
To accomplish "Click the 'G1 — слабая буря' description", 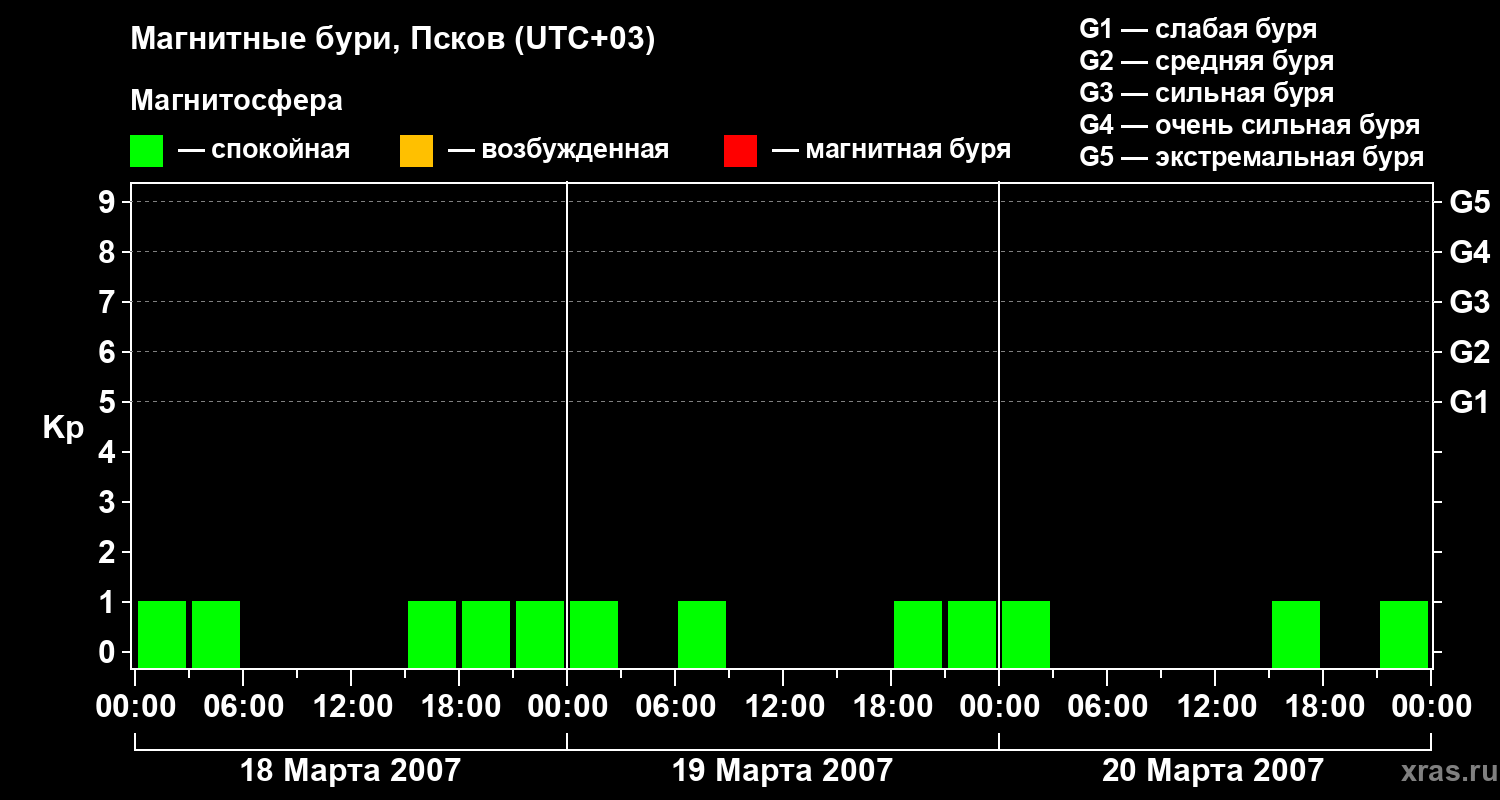I will point(1198,29).
